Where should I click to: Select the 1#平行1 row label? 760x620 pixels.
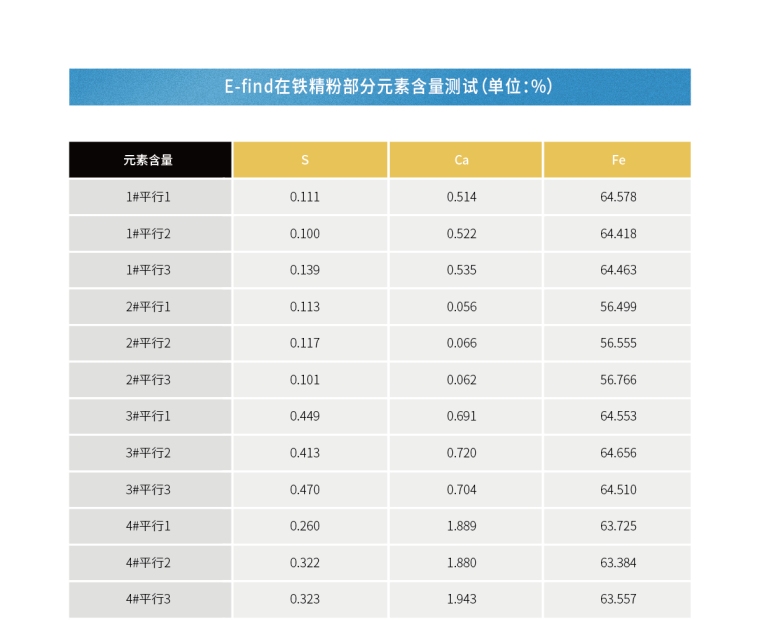click(x=149, y=197)
